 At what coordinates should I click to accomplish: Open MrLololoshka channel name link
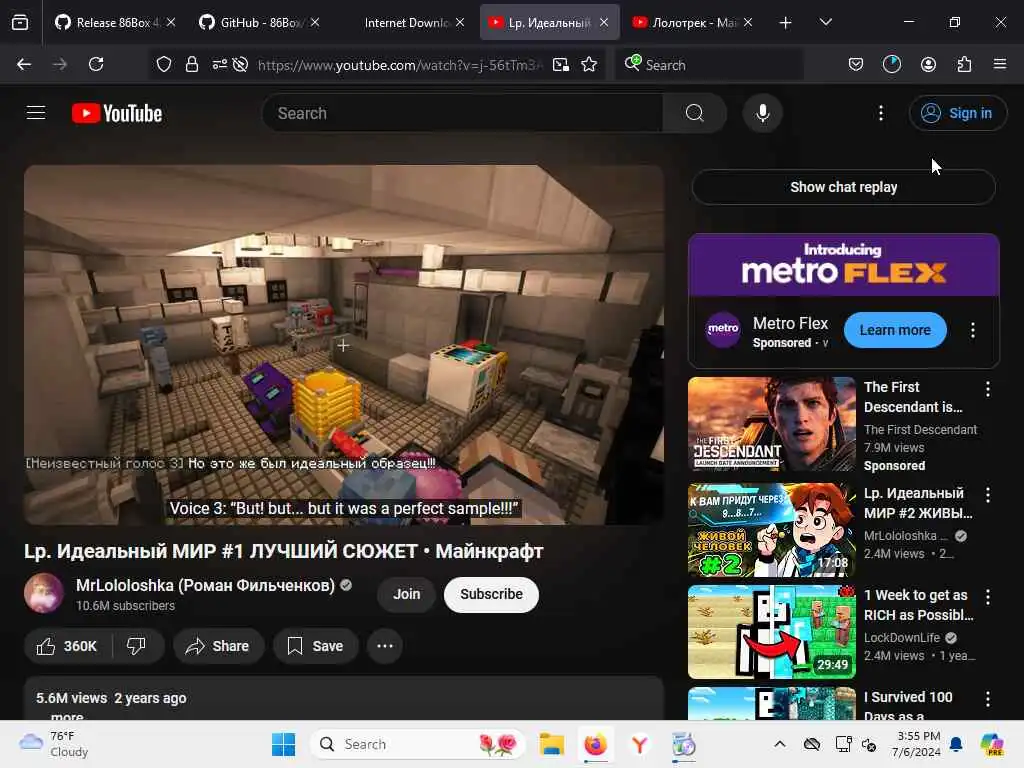point(205,585)
